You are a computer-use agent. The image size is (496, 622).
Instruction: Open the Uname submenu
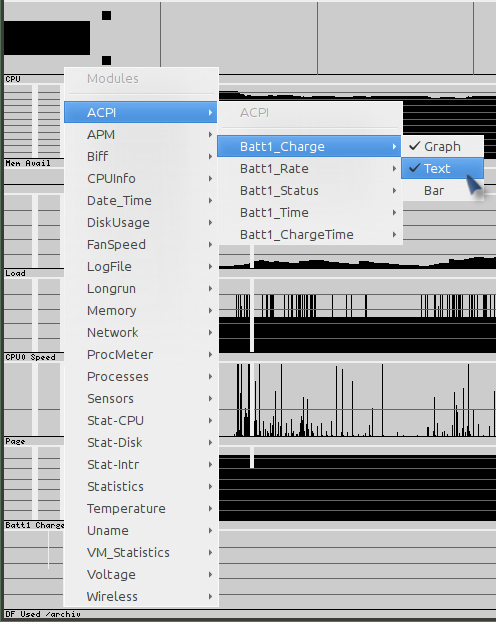[x=140, y=531]
